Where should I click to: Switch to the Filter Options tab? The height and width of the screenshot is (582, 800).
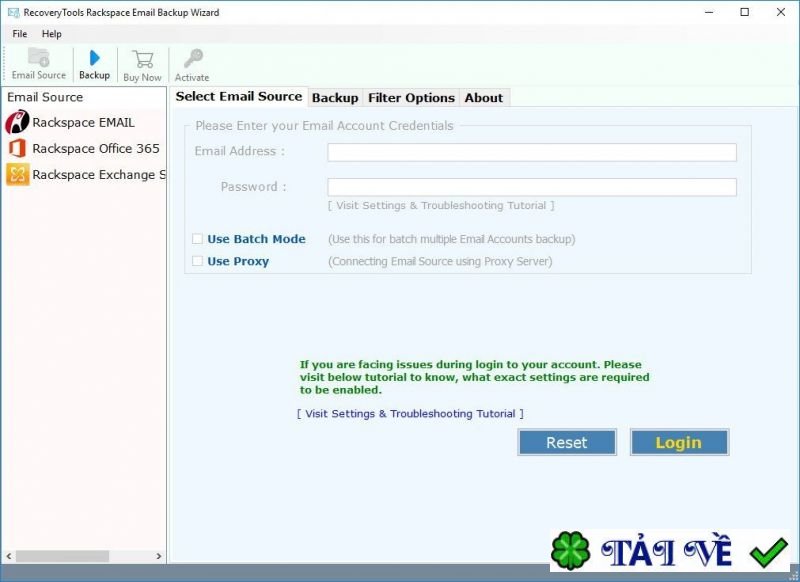(411, 98)
